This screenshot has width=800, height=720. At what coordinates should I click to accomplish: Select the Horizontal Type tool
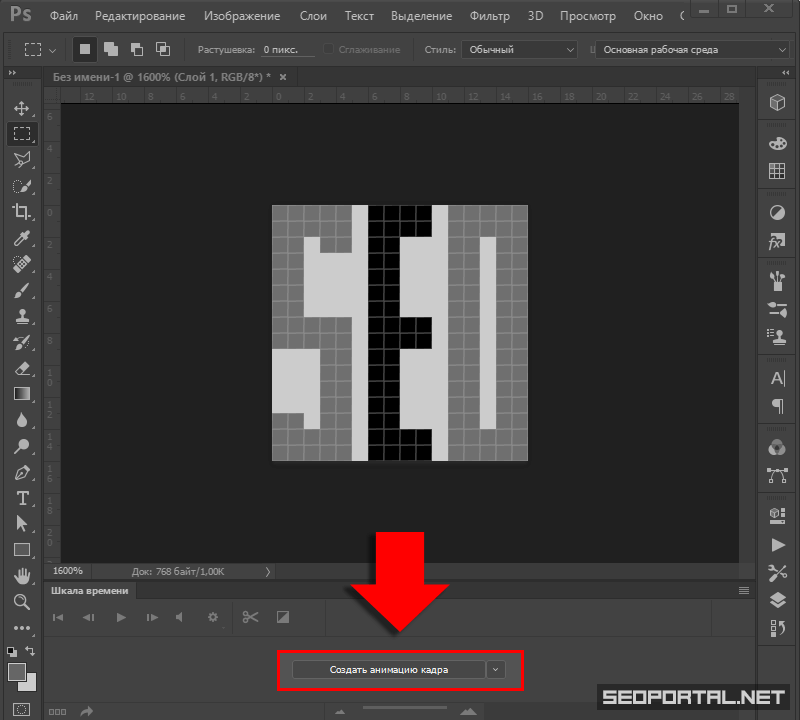click(x=22, y=497)
